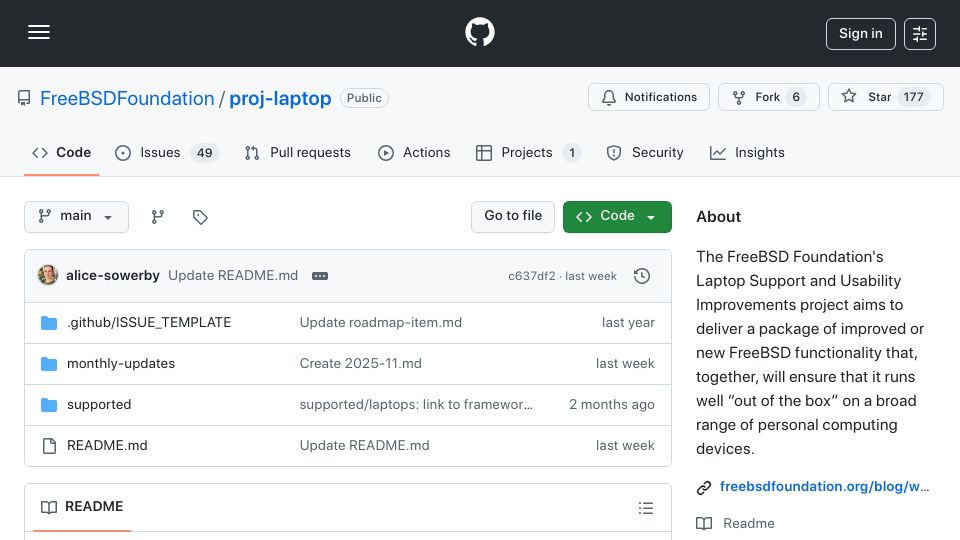This screenshot has width=960, height=540.
Task: Click '2 months ago' timestamp
Action: coord(612,405)
